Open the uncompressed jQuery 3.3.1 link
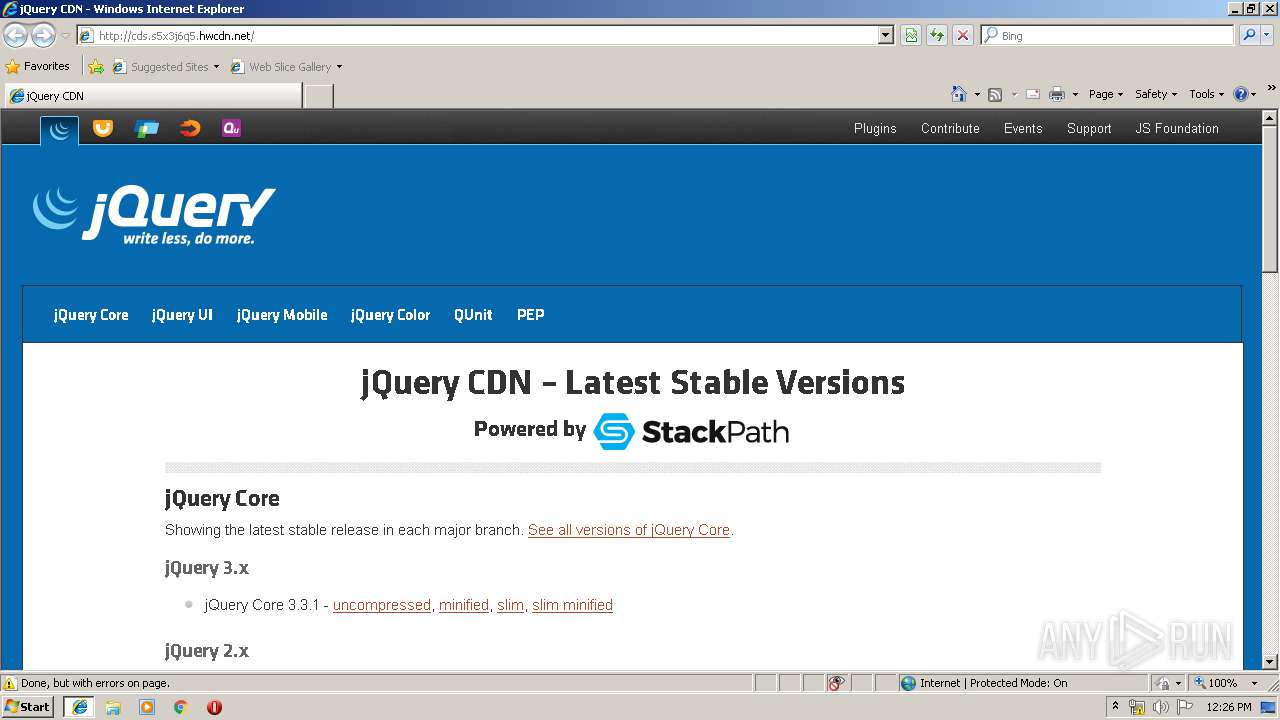 tap(382, 605)
